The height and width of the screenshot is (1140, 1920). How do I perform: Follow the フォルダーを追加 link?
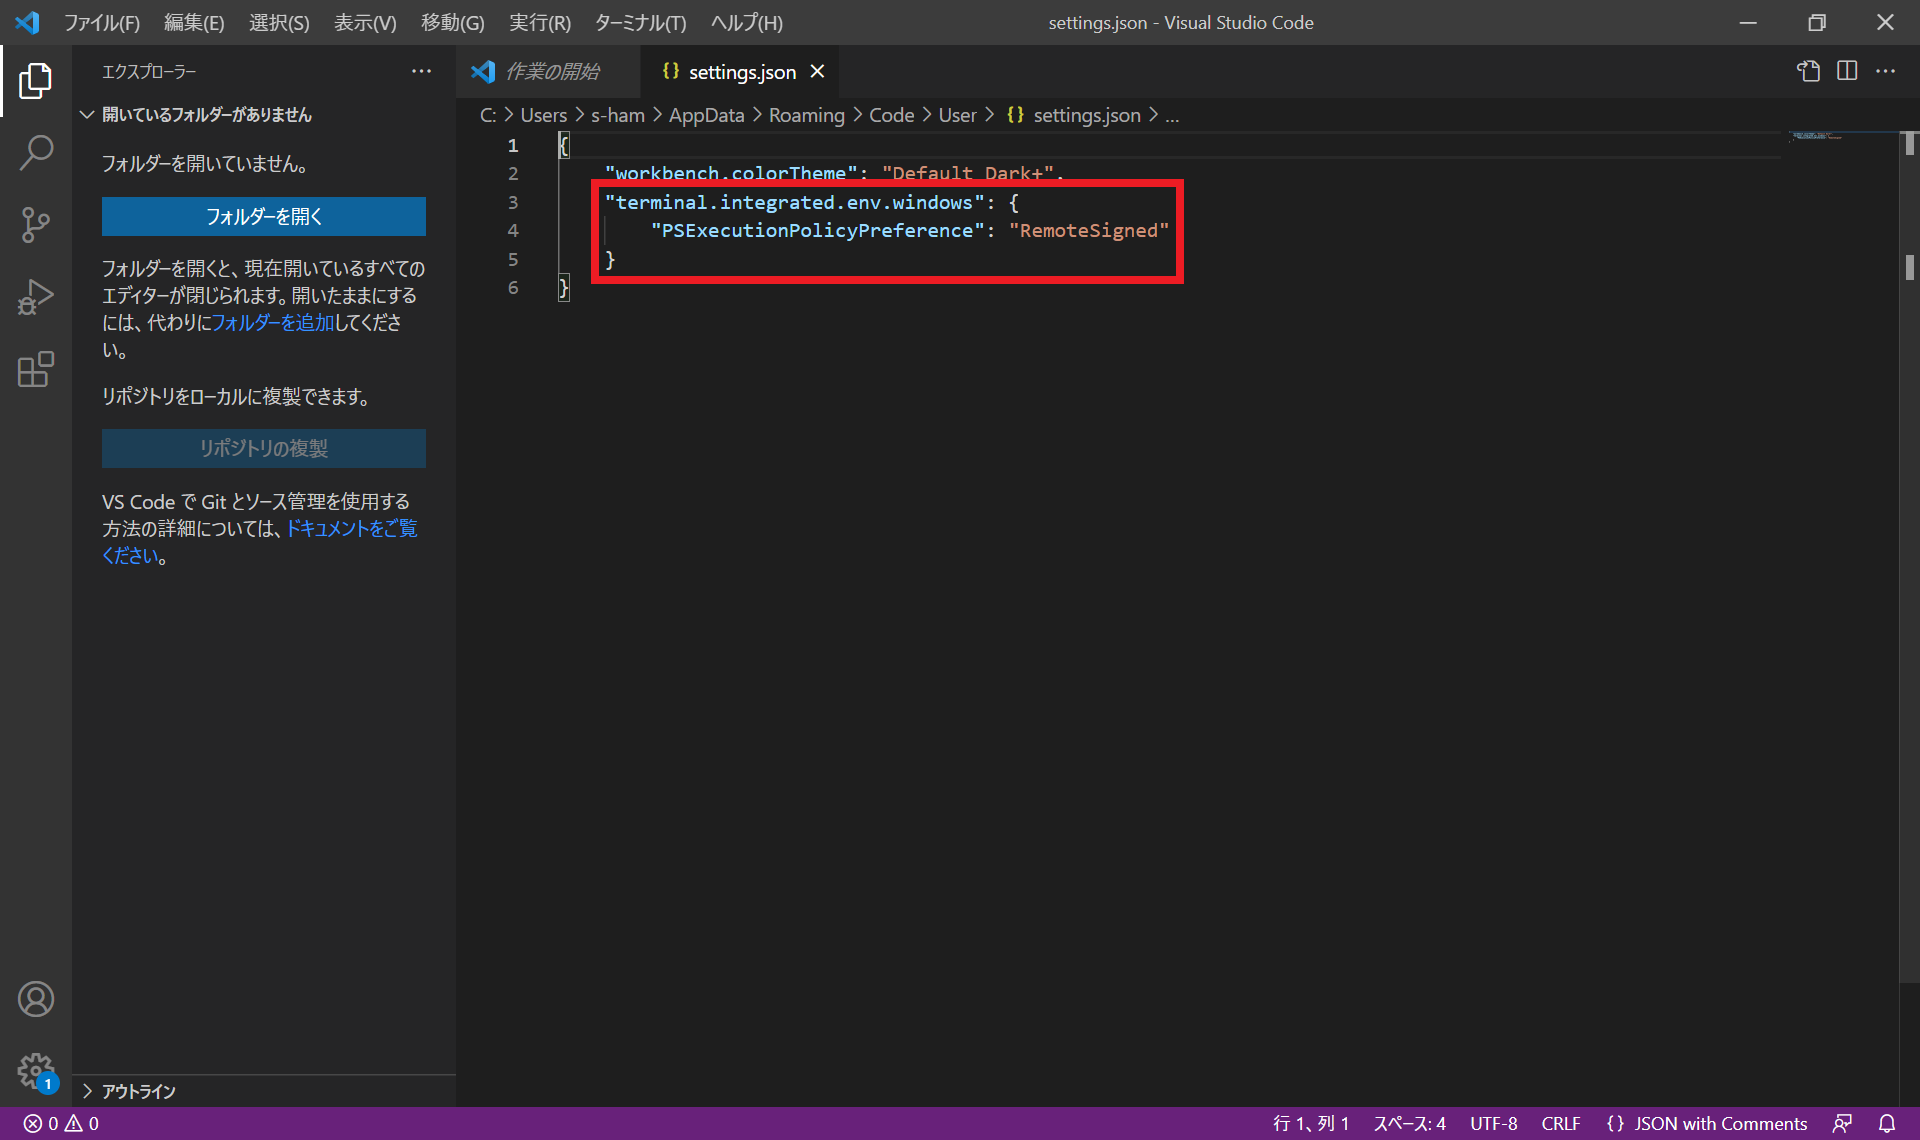tap(273, 322)
